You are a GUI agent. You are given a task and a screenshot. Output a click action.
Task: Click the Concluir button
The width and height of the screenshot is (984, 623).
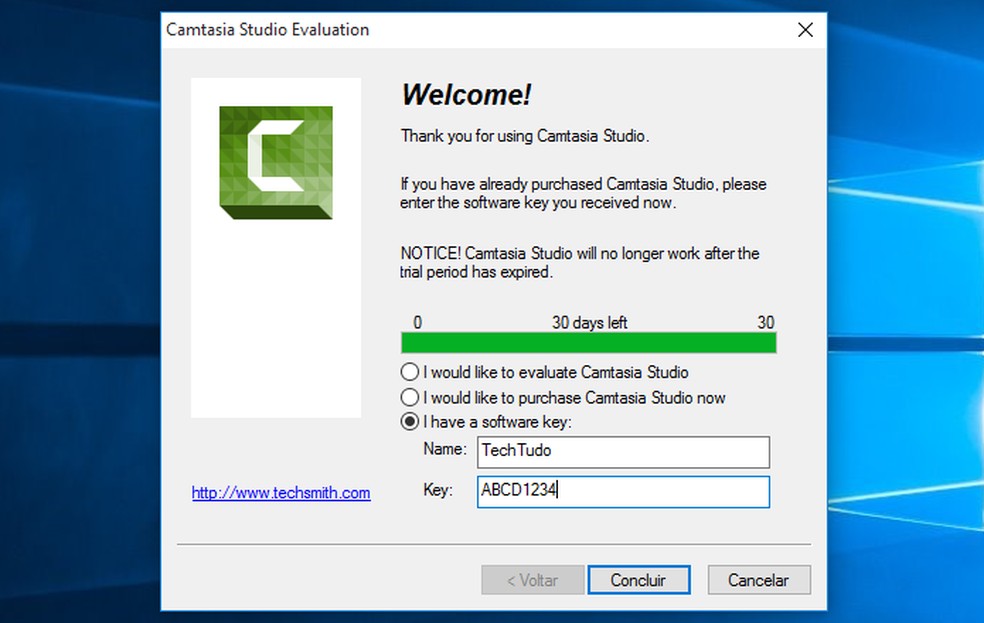pos(639,580)
